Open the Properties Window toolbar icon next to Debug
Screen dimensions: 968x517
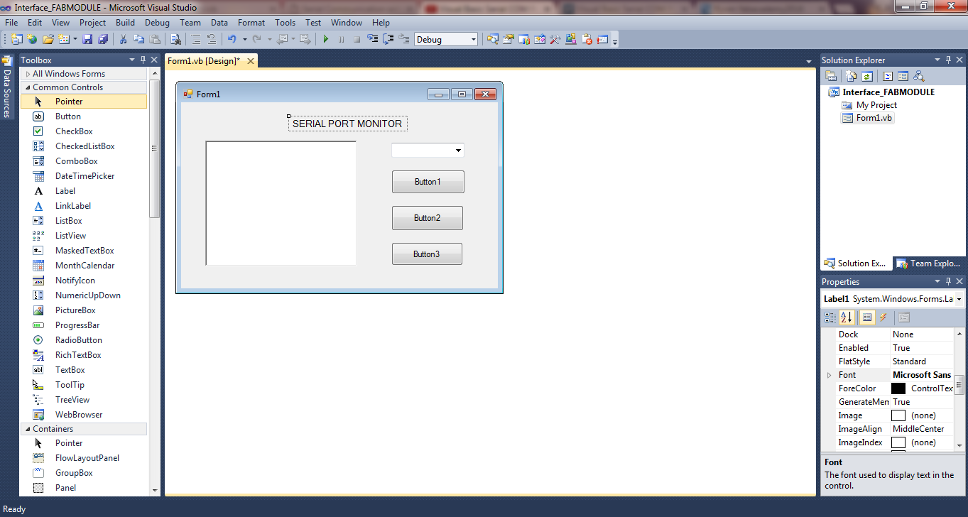pos(508,39)
